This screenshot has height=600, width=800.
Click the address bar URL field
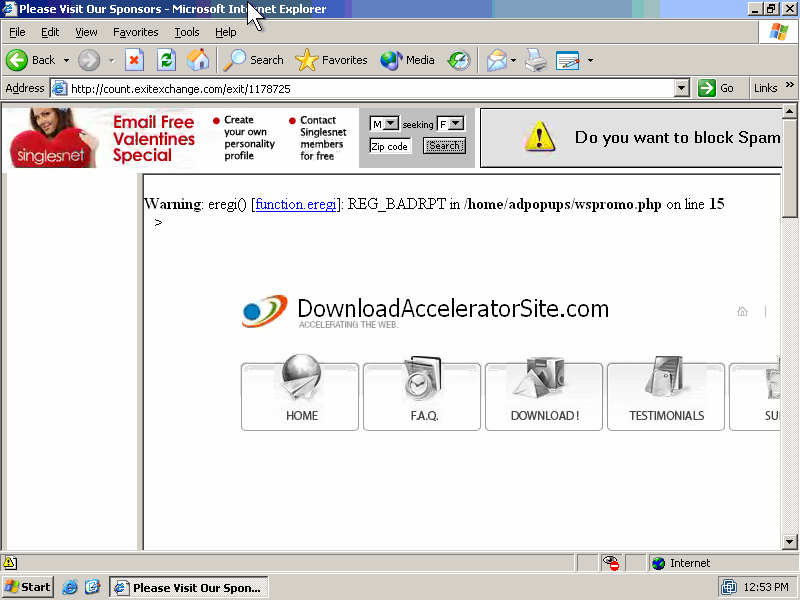[x=371, y=88]
